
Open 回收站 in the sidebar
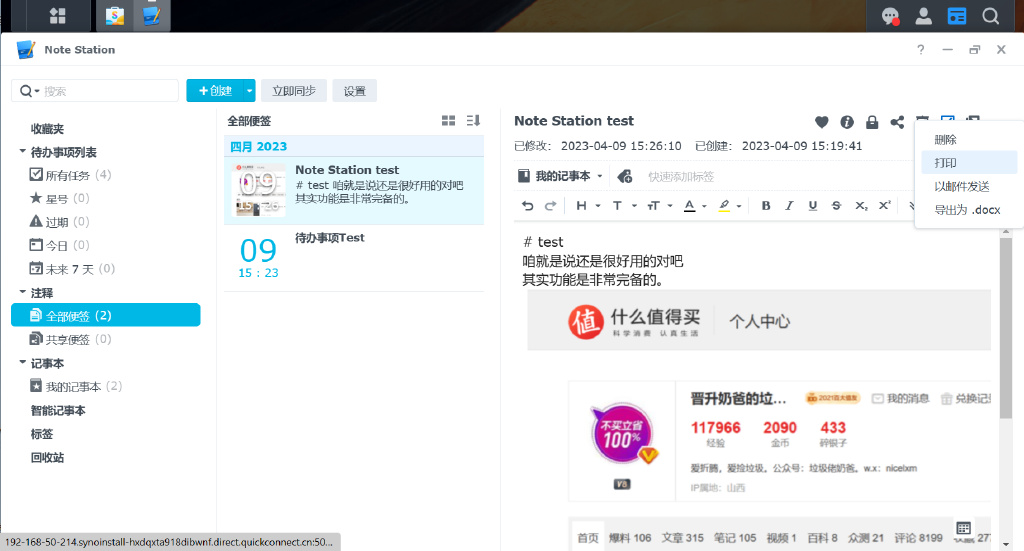pyautogui.click(x=47, y=458)
